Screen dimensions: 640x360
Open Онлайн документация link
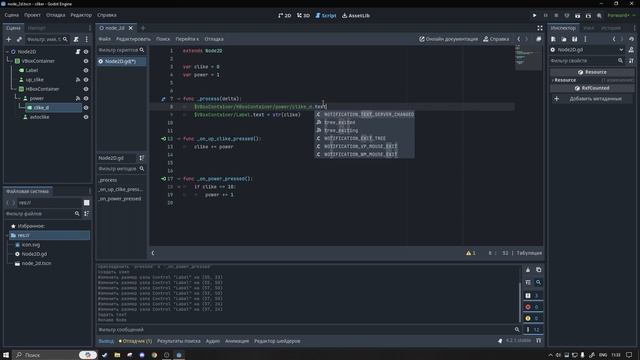(448, 39)
